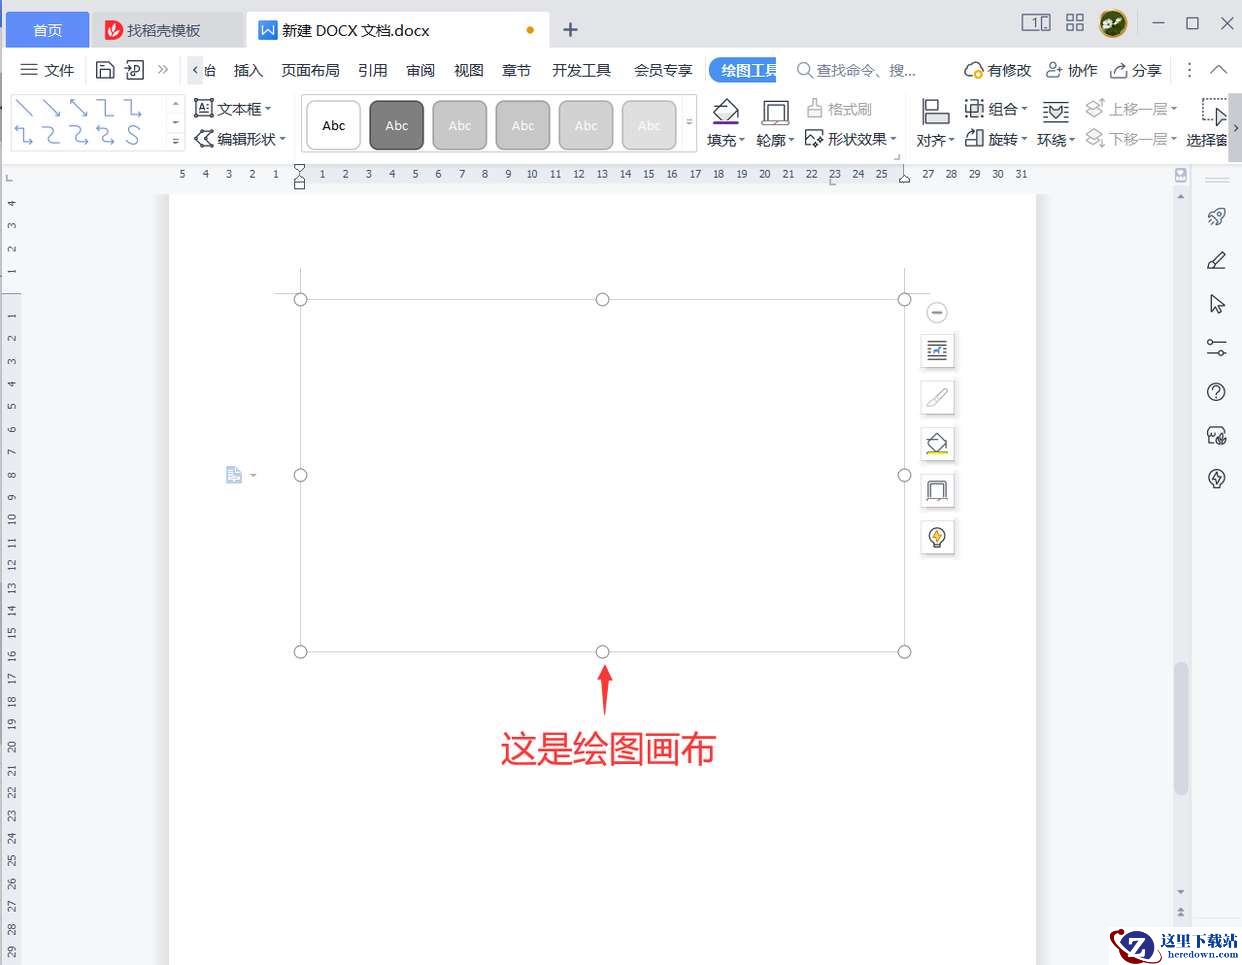The image size is (1242, 965).
Task: Go to the 审阅 tab
Action: [x=421, y=70]
